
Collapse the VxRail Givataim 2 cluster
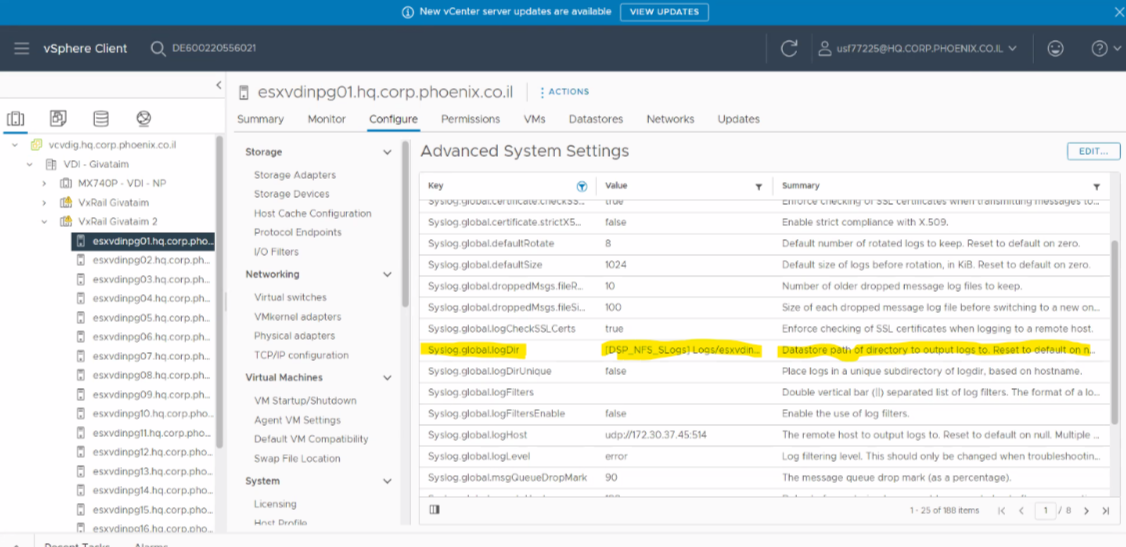pos(44,222)
